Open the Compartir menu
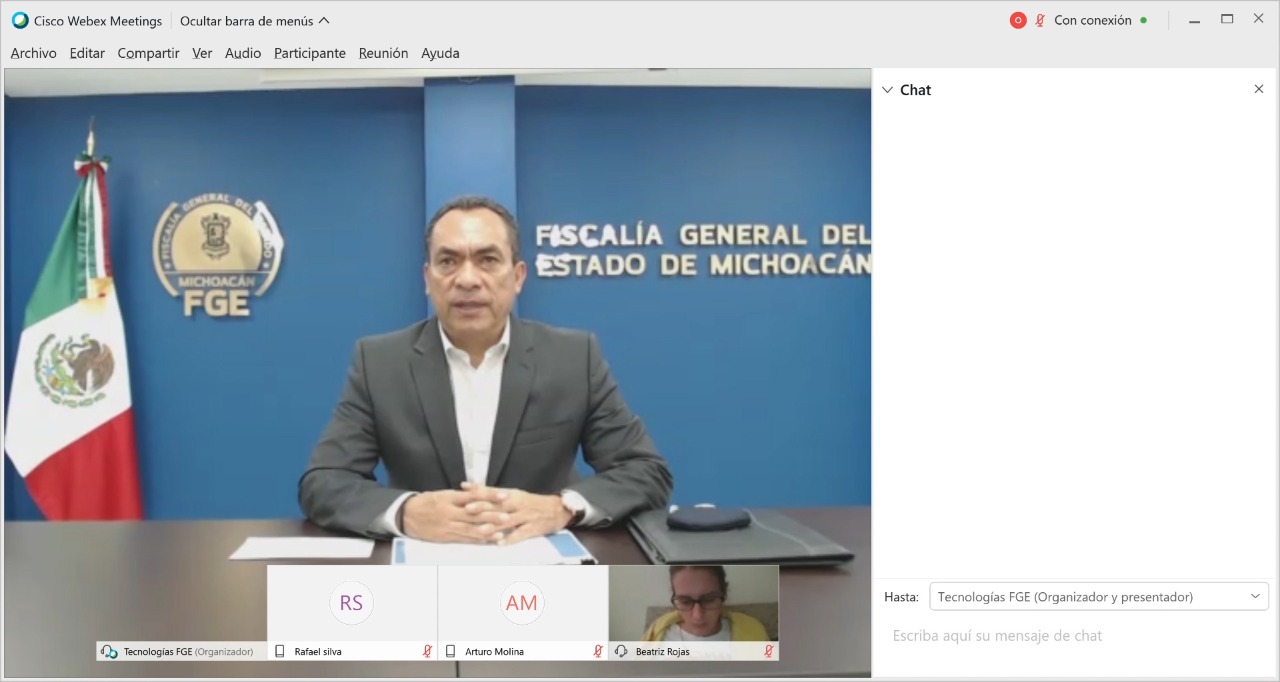Screen dimensions: 1280x682 (x=148, y=53)
